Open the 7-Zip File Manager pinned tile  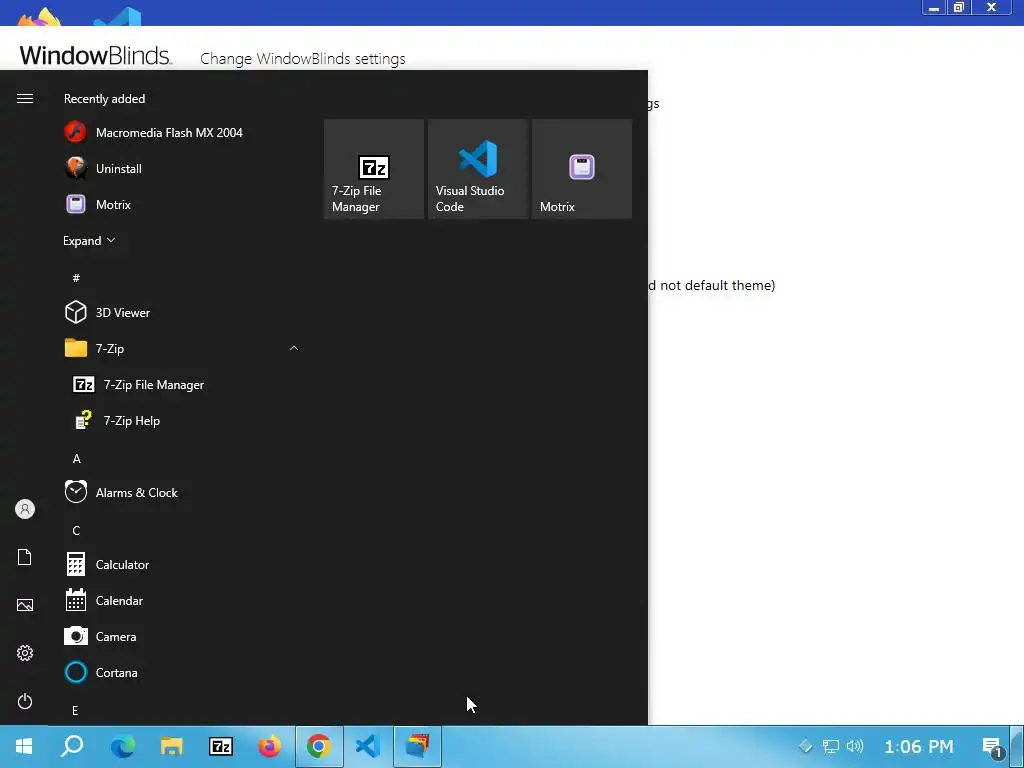[374, 169]
